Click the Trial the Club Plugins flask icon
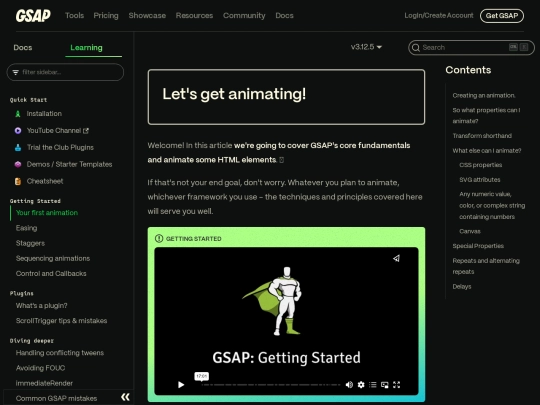540x405 pixels. coord(18,147)
